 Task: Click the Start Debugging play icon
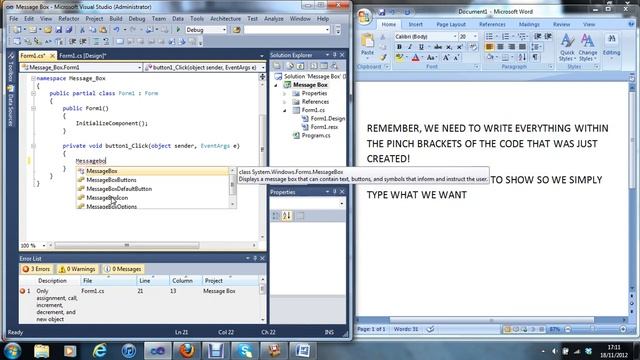[x=178, y=30]
